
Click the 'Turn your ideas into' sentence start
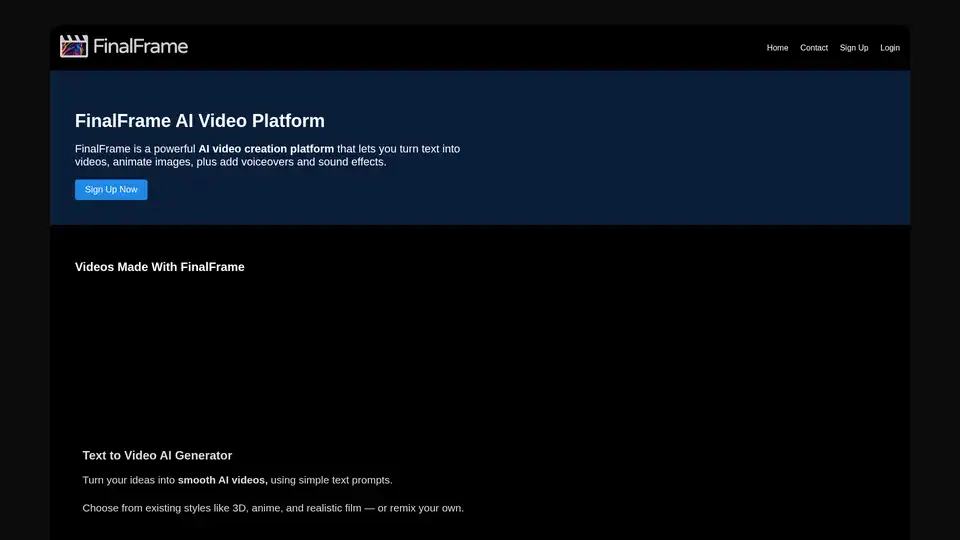point(128,480)
